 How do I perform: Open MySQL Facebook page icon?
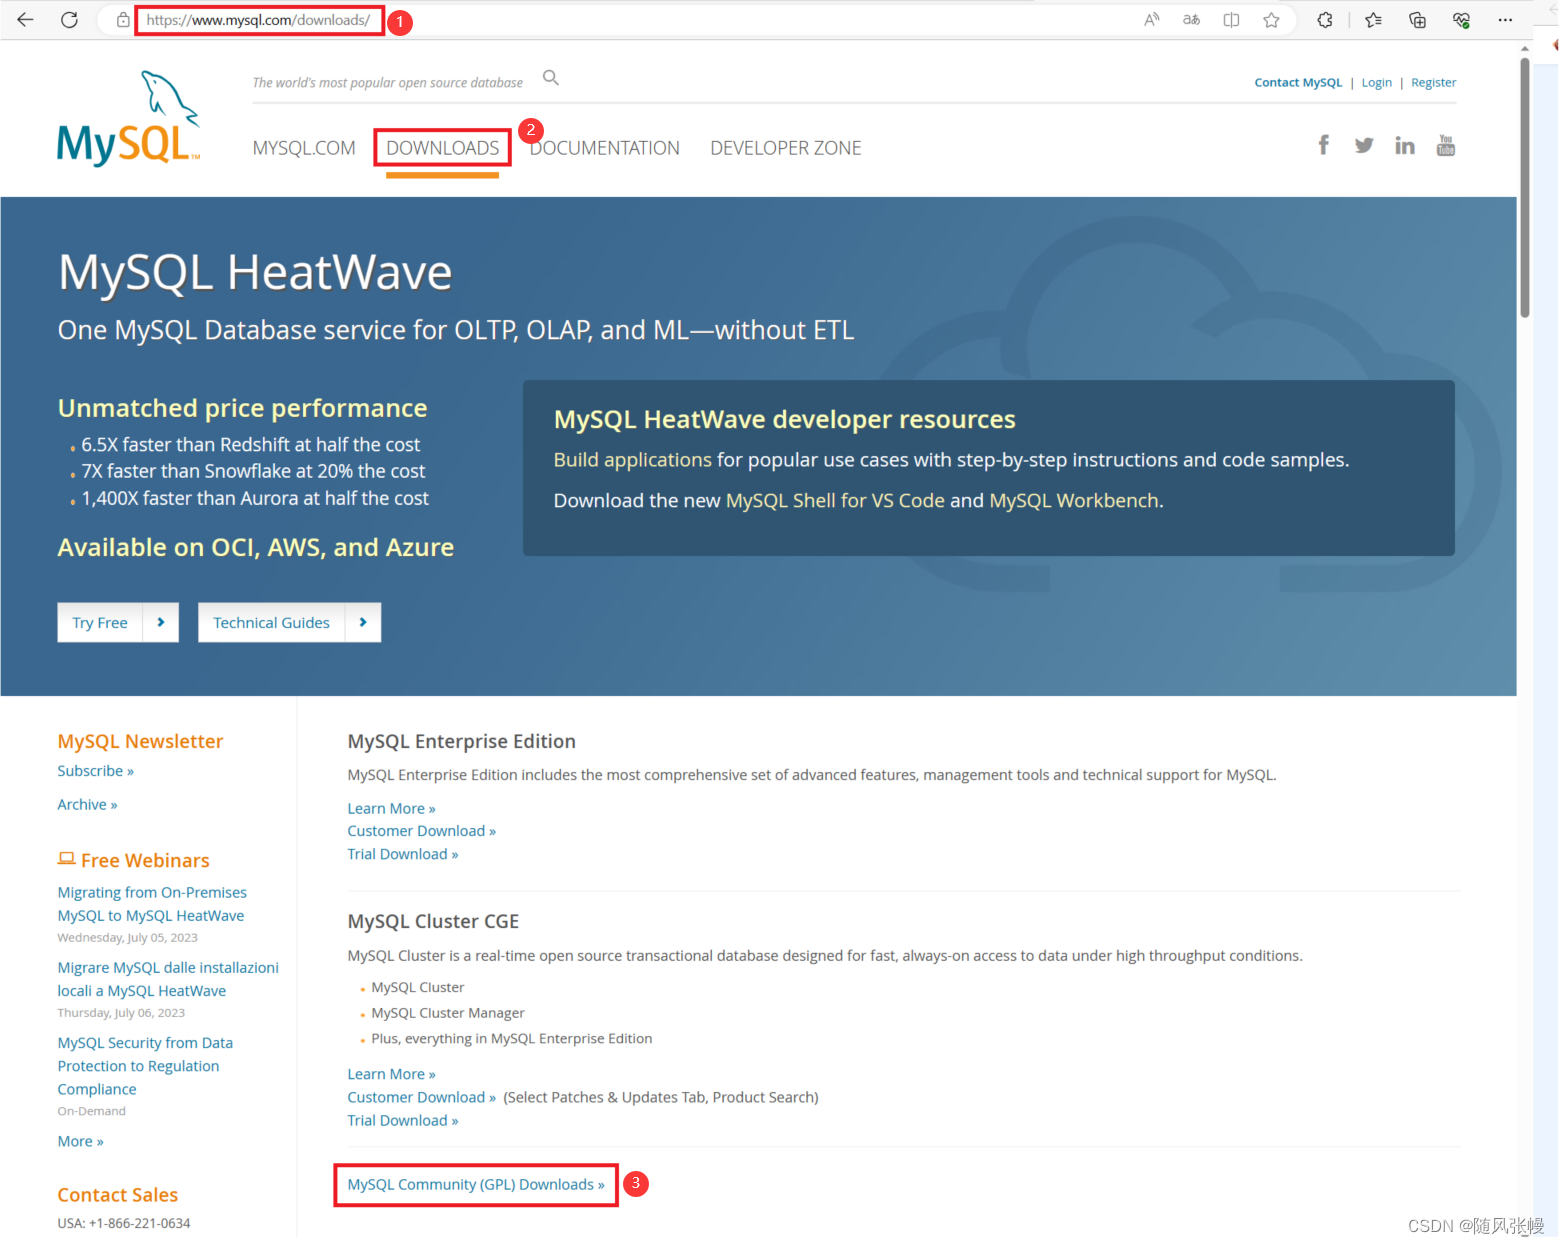tap(1323, 146)
